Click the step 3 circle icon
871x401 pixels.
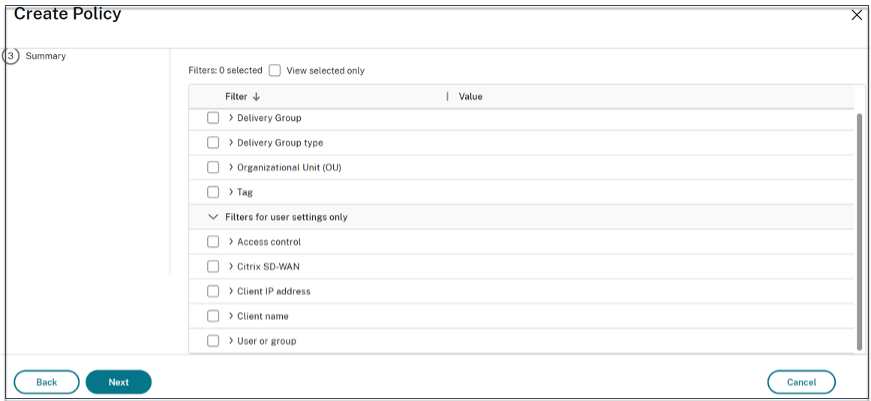point(12,56)
